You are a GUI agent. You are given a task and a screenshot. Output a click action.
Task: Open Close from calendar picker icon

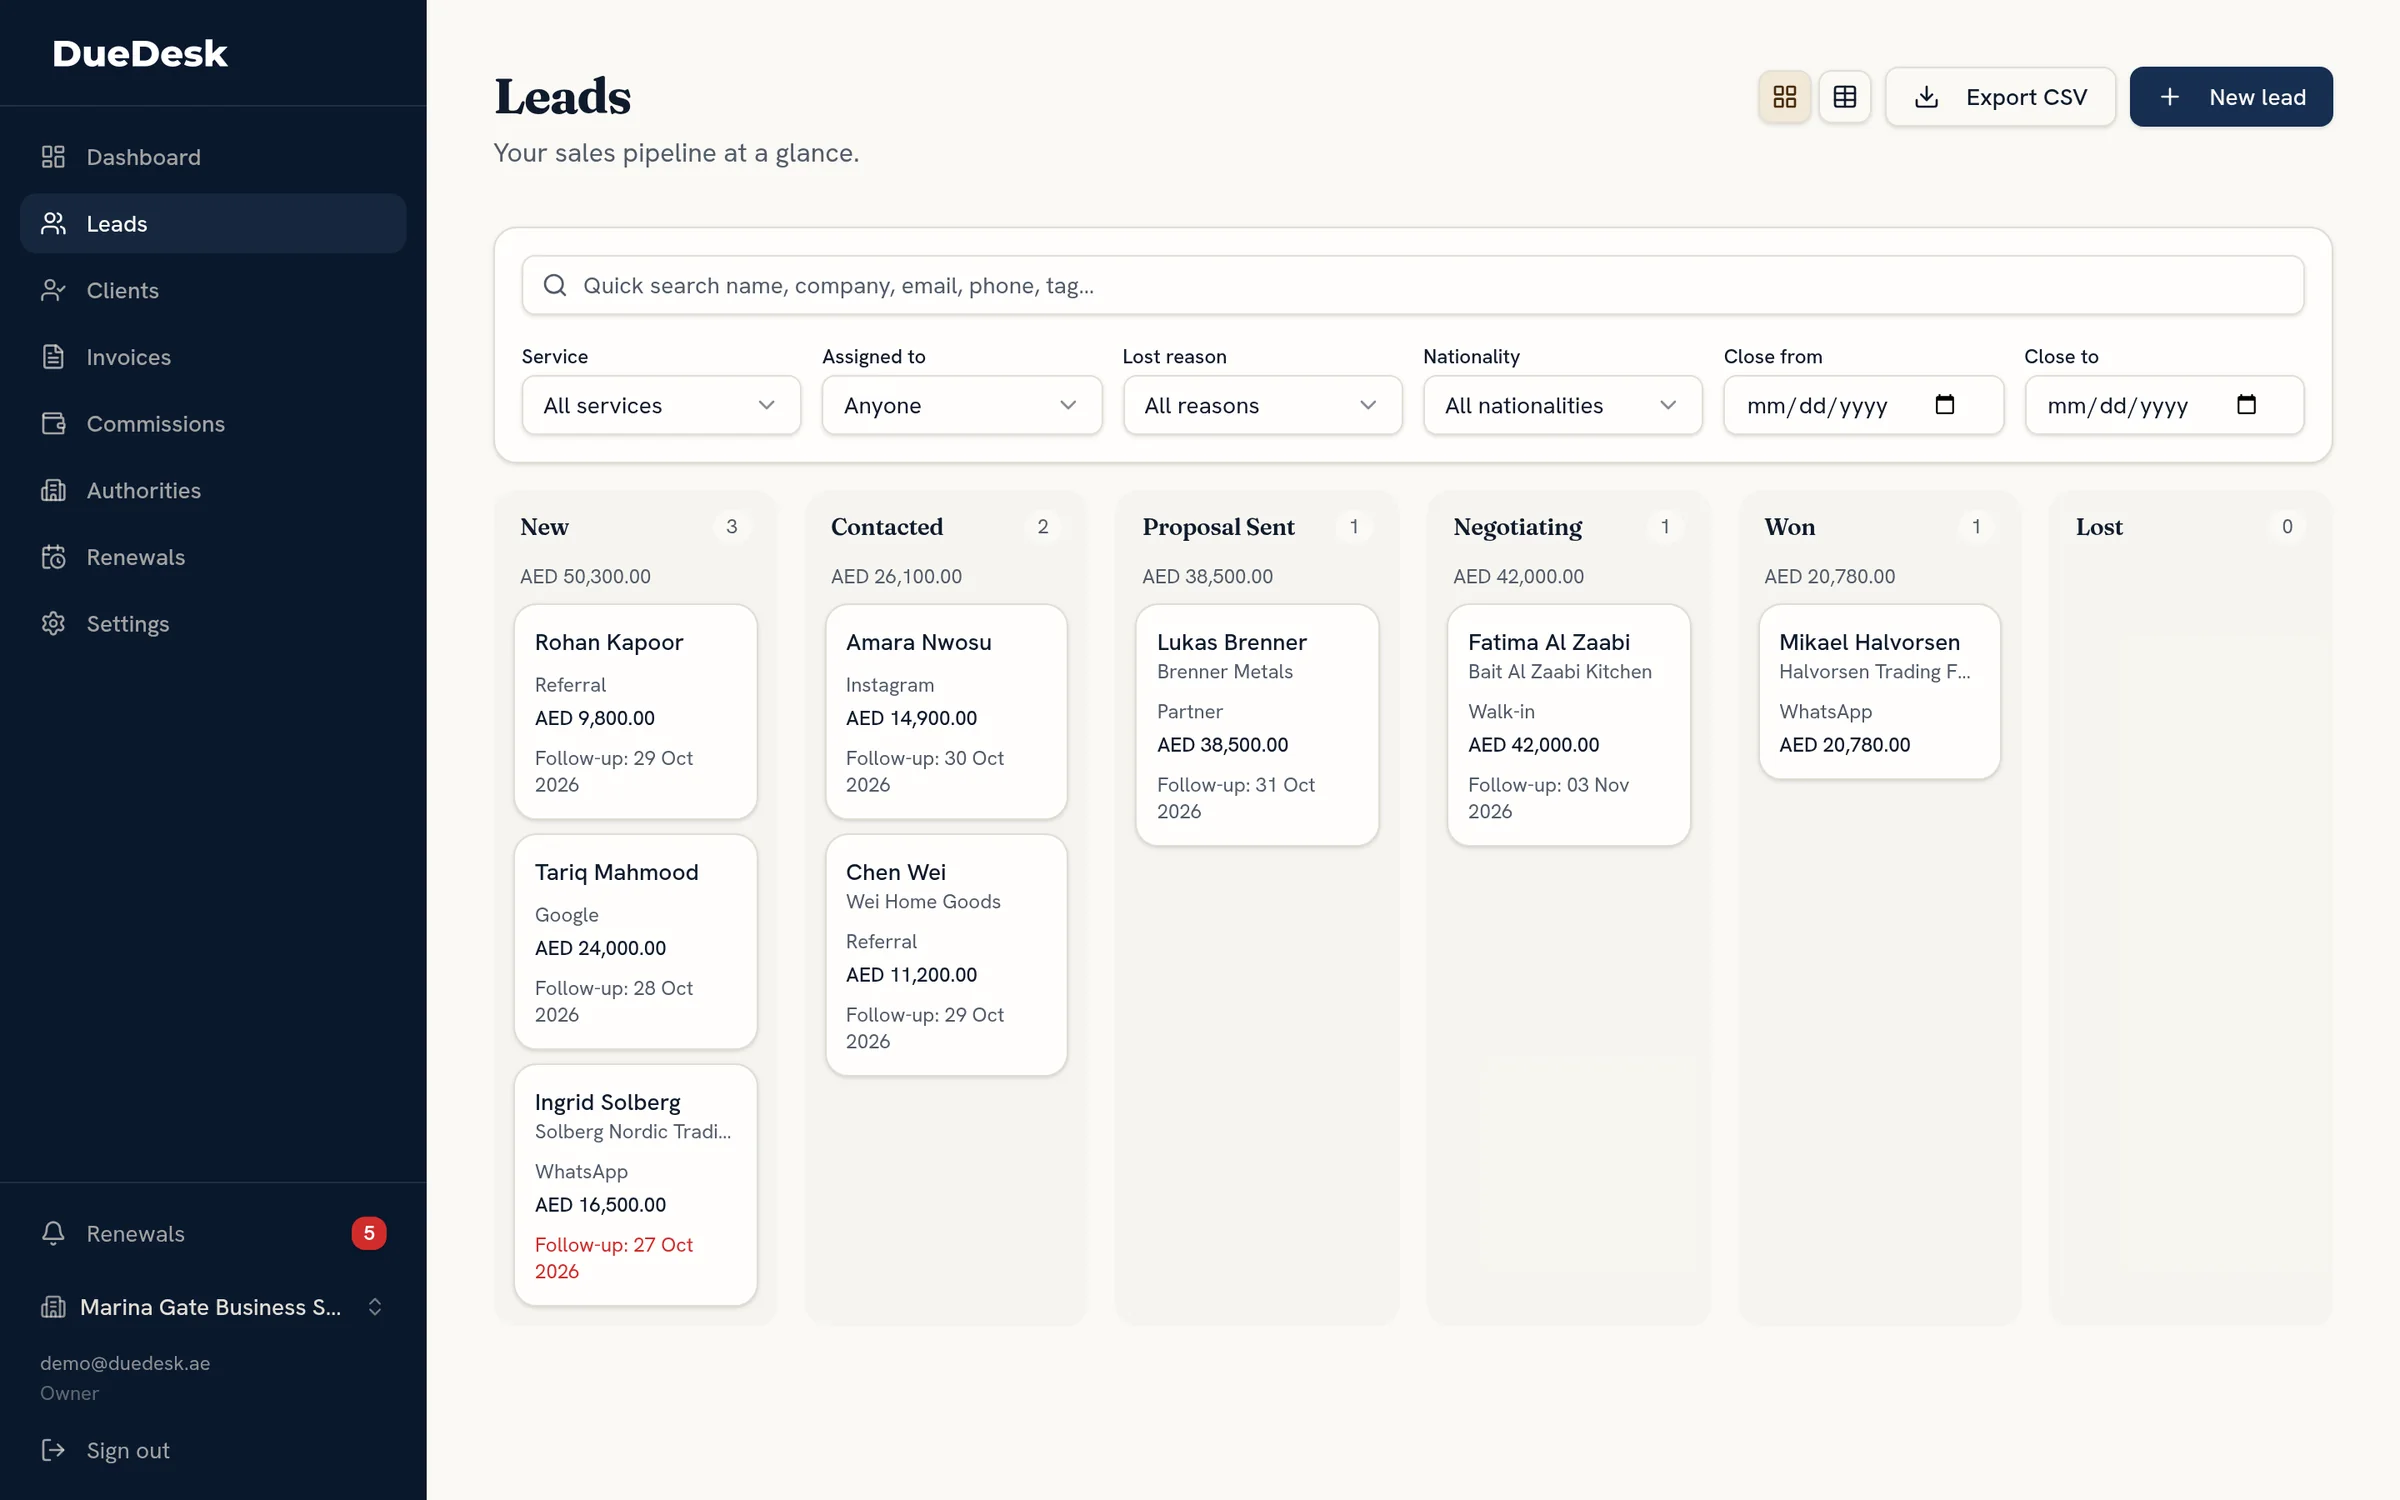click(1945, 404)
